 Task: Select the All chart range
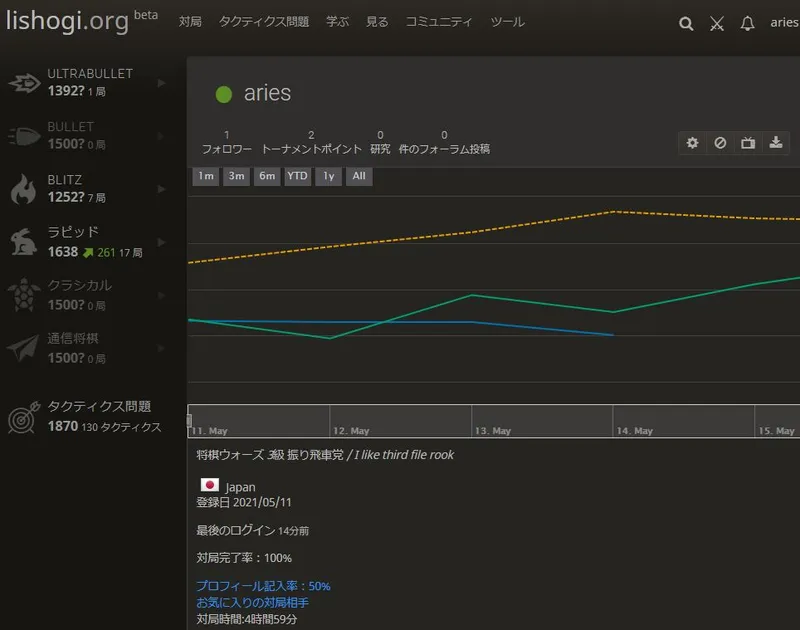click(x=359, y=176)
